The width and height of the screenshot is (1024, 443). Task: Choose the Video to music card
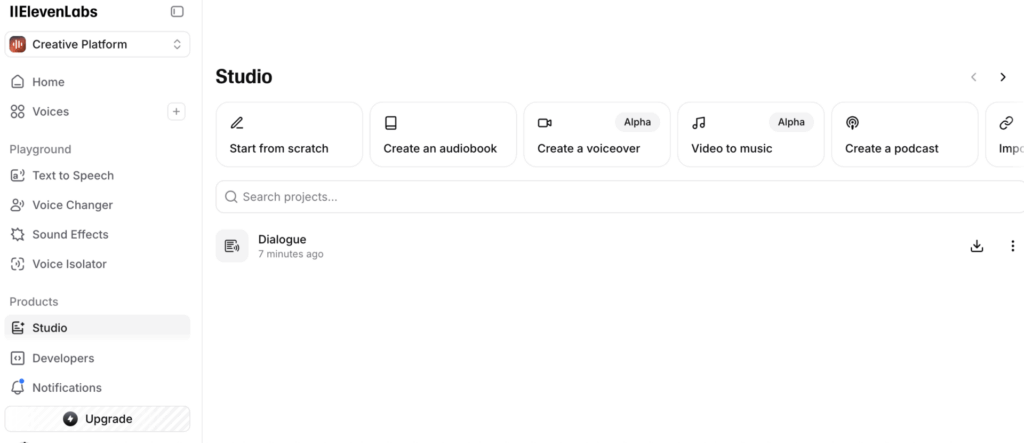click(750, 135)
